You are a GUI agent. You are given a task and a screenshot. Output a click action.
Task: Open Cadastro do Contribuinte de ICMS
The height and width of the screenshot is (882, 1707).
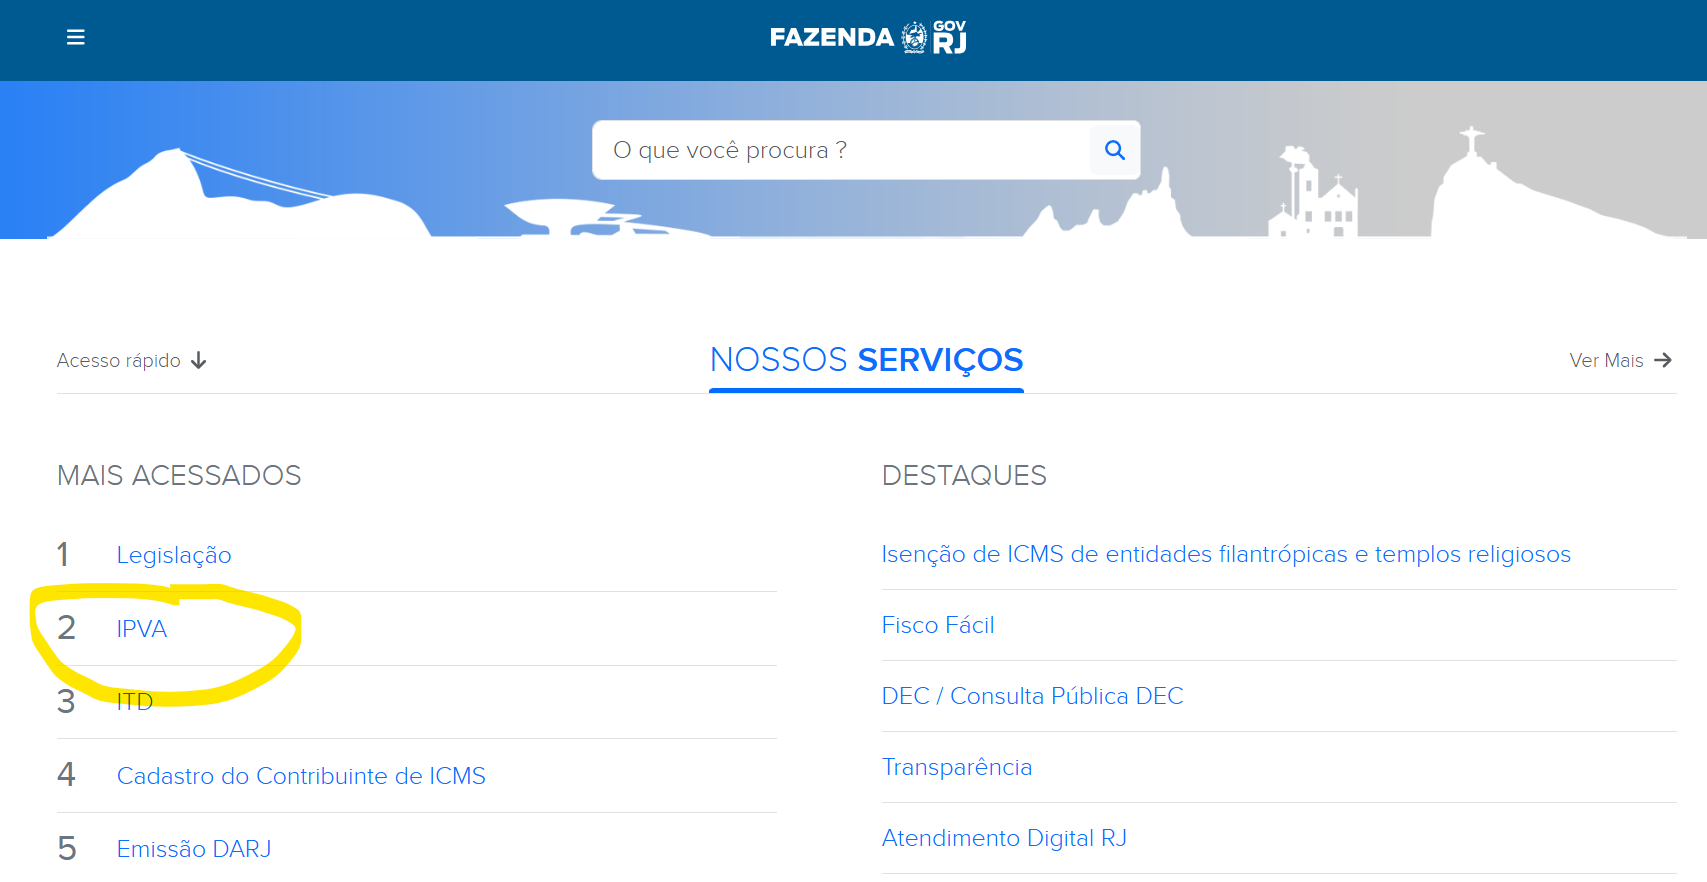click(301, 776)
